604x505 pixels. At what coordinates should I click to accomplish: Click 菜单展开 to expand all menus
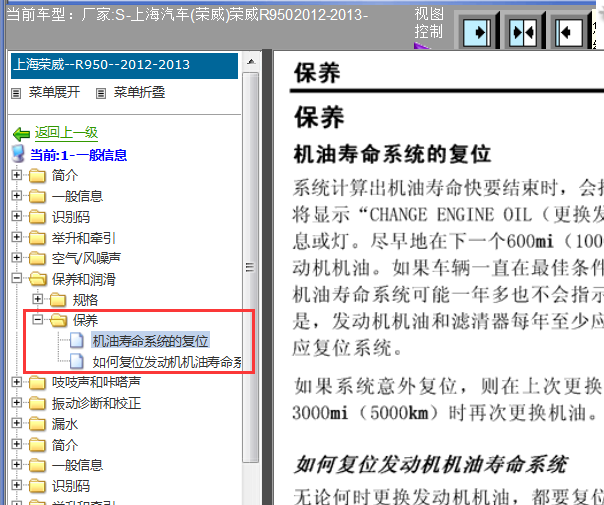(x=54, y=92)
